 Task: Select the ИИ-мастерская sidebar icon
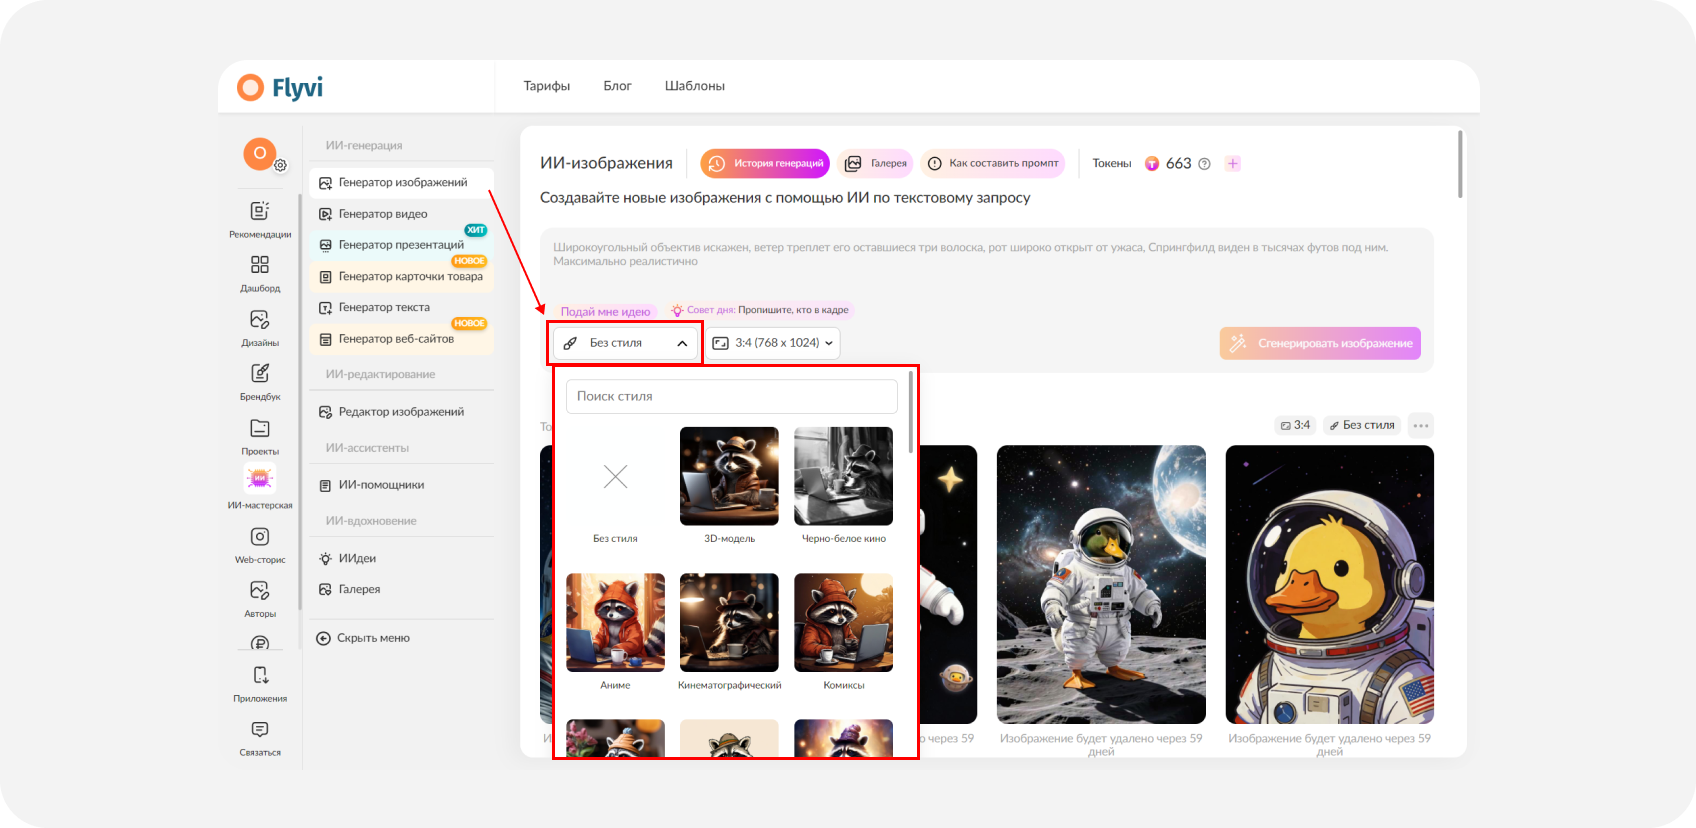[x=260, y=479]
